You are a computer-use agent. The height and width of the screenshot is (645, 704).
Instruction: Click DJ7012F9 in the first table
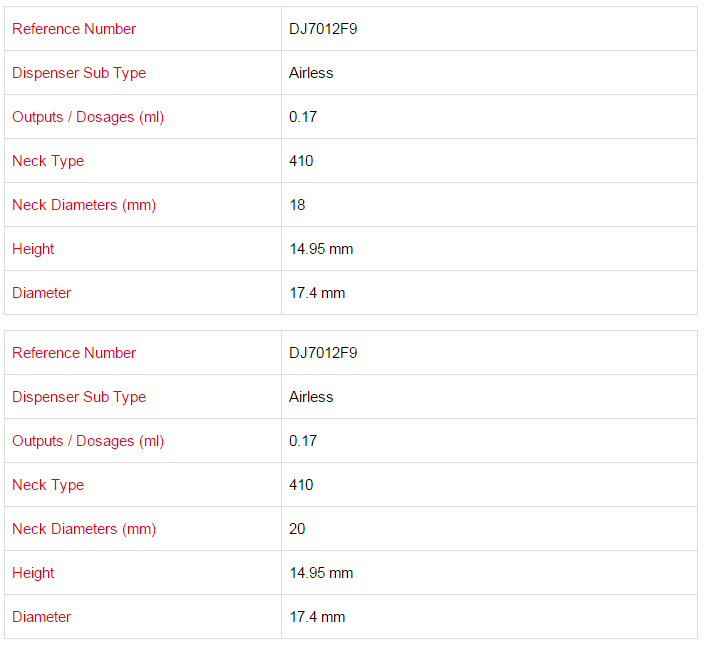click(323, 29)
